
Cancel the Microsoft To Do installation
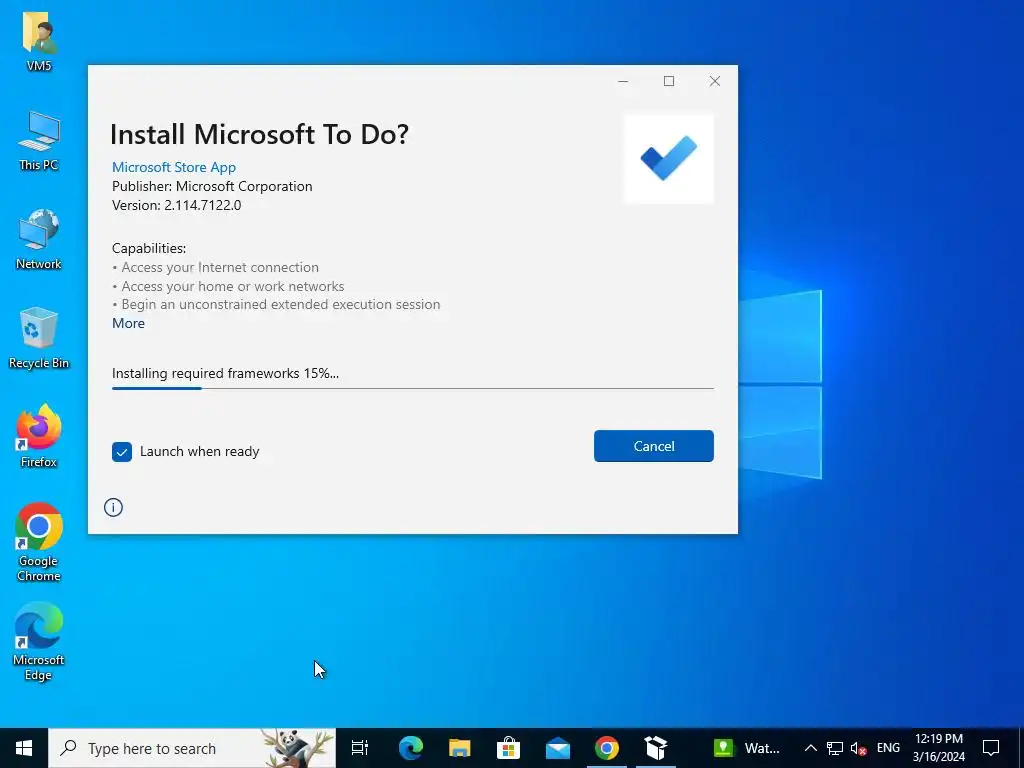coord(653,446)
